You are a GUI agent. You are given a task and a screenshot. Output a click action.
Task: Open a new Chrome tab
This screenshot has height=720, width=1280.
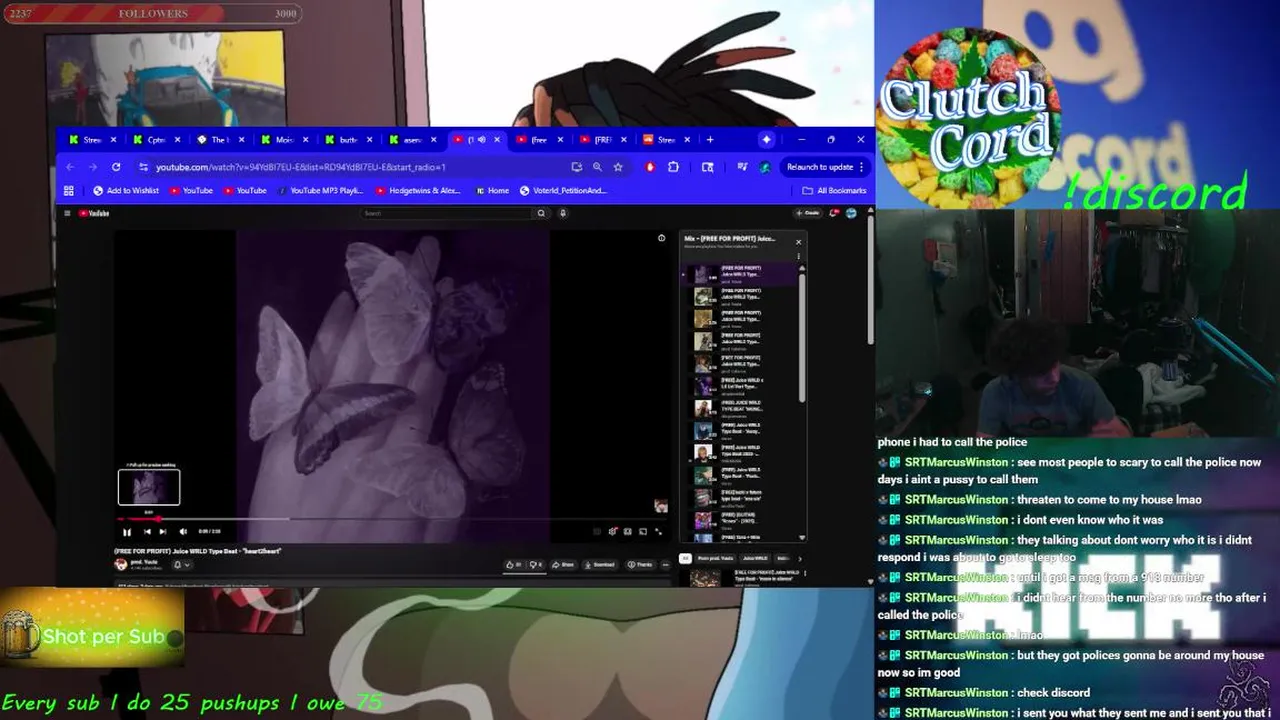(708, 140)
